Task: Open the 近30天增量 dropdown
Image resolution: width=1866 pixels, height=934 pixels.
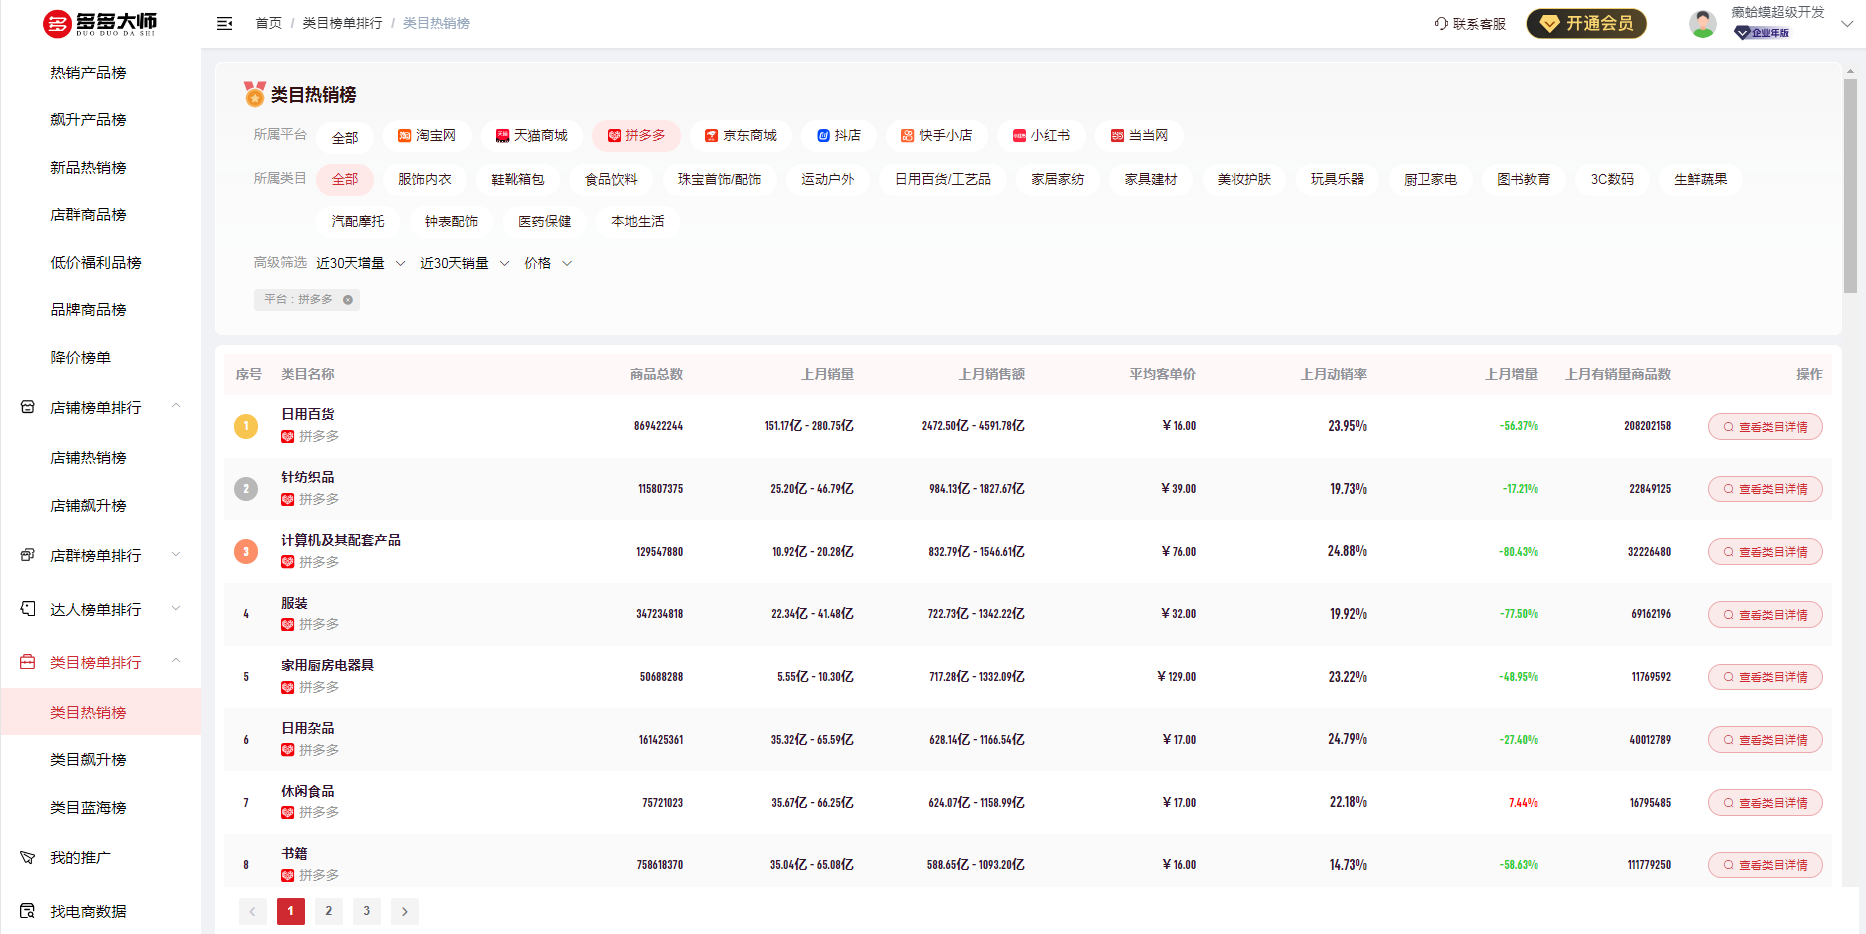Action: point(361,263)
